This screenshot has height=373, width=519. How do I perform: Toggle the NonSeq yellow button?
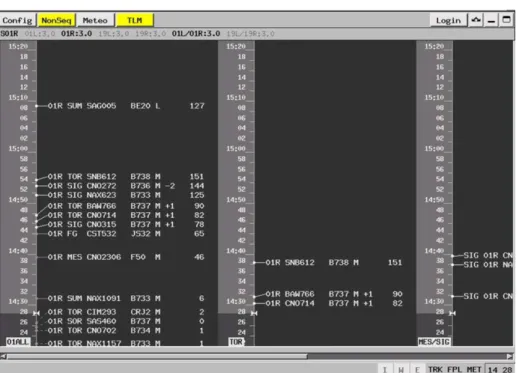point(56,20)
